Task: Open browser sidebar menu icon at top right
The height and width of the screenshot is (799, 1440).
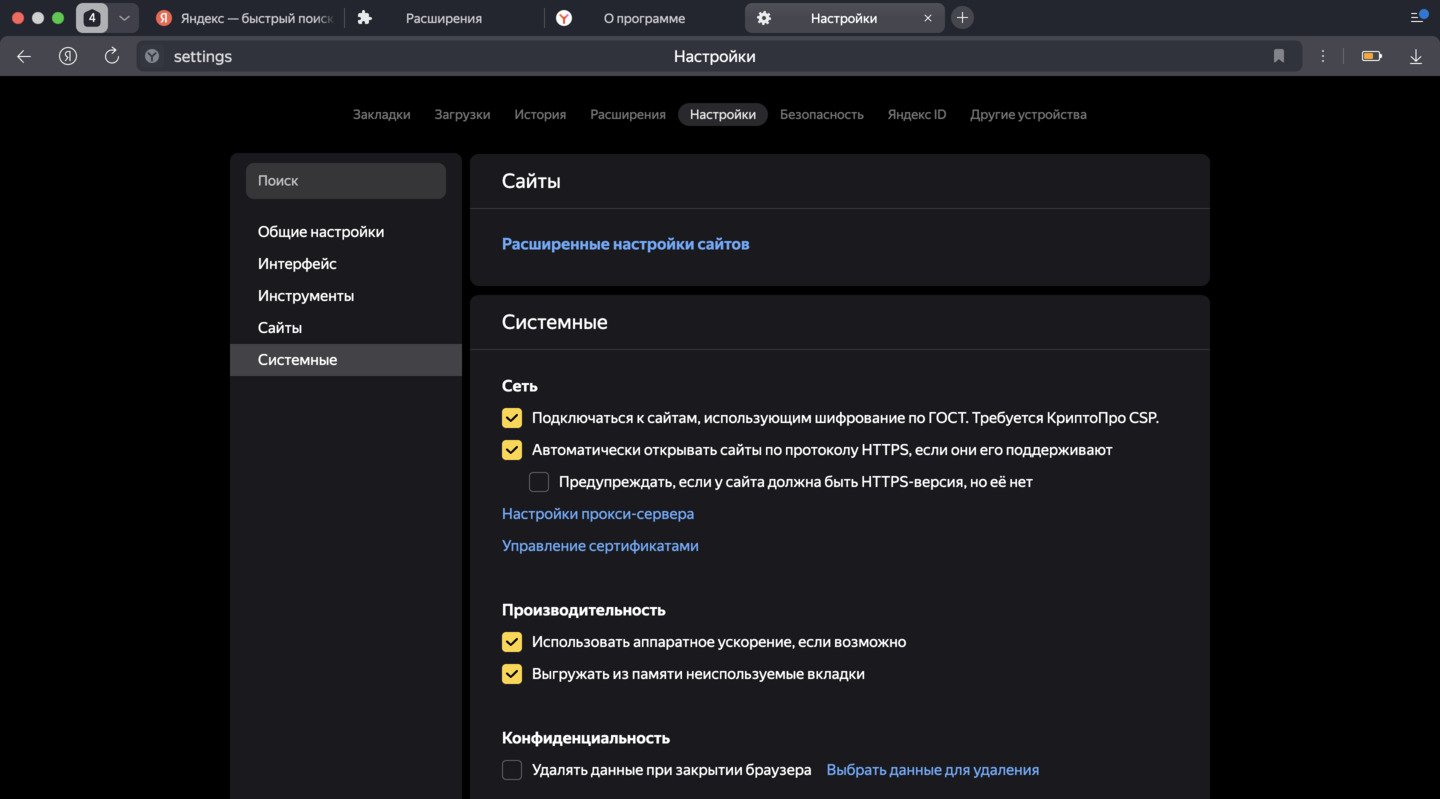Action: (1418, 16)
